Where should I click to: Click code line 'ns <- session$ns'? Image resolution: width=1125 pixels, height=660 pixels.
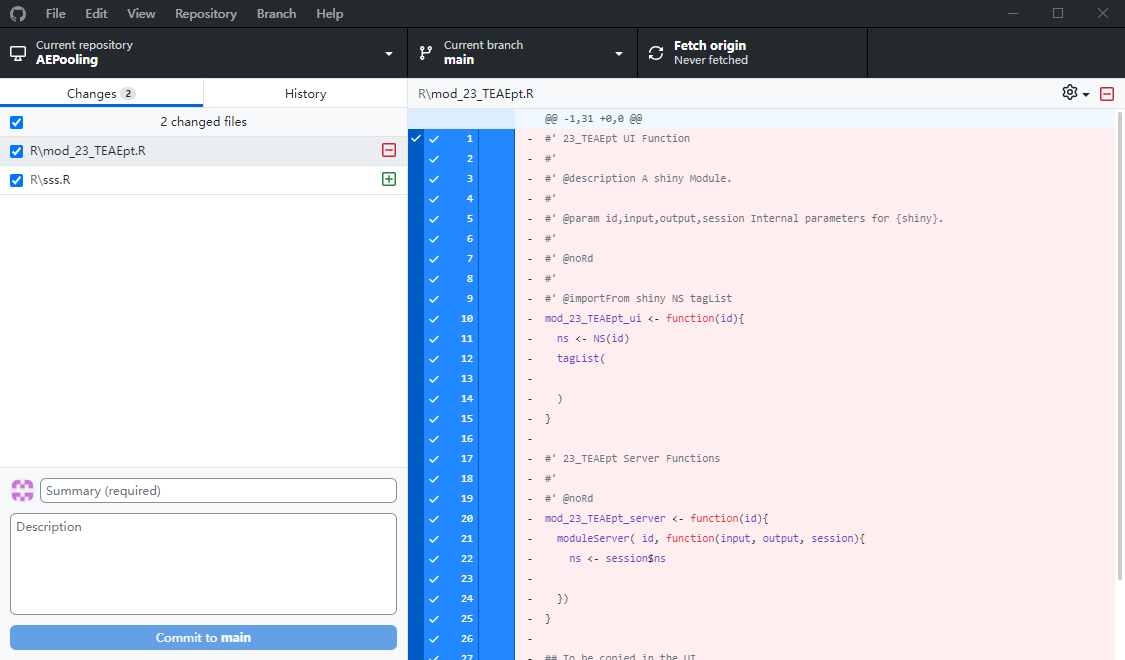[x=617, y=558]
